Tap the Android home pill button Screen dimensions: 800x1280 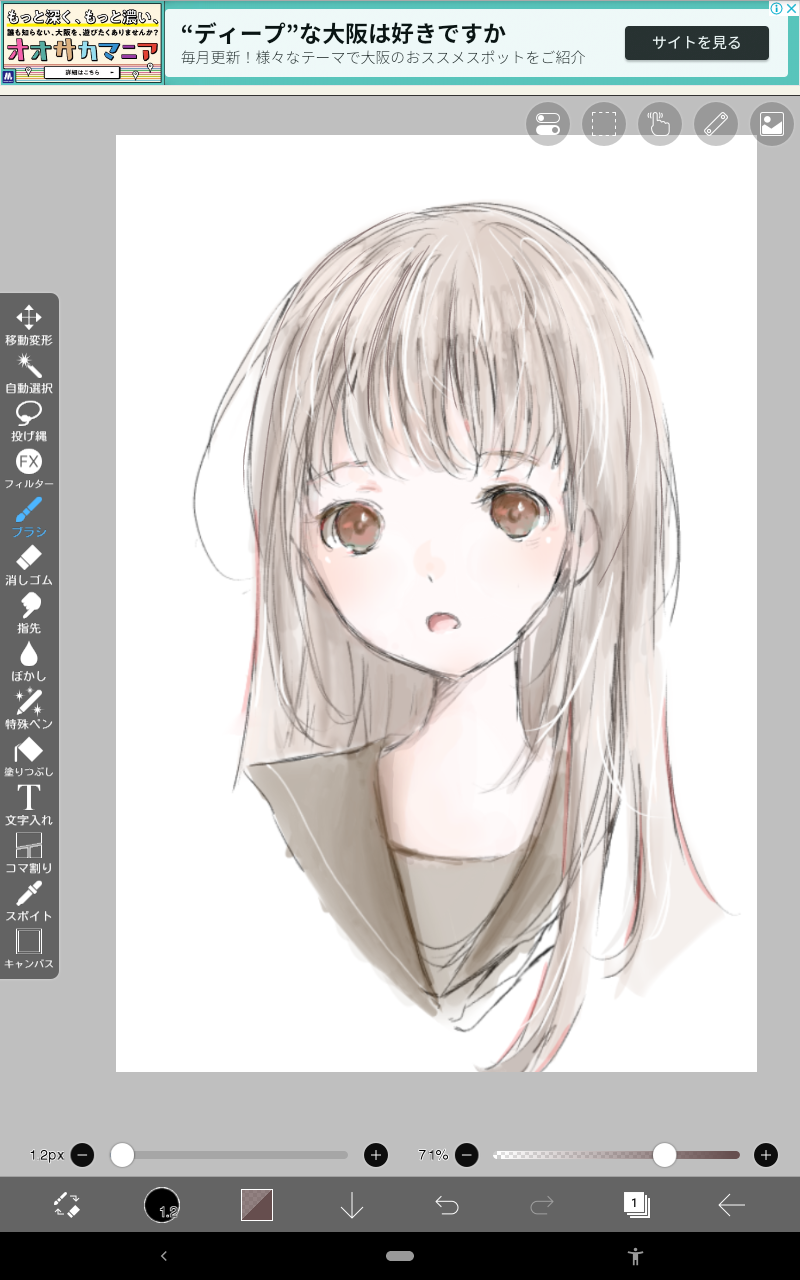(400, 1256)
